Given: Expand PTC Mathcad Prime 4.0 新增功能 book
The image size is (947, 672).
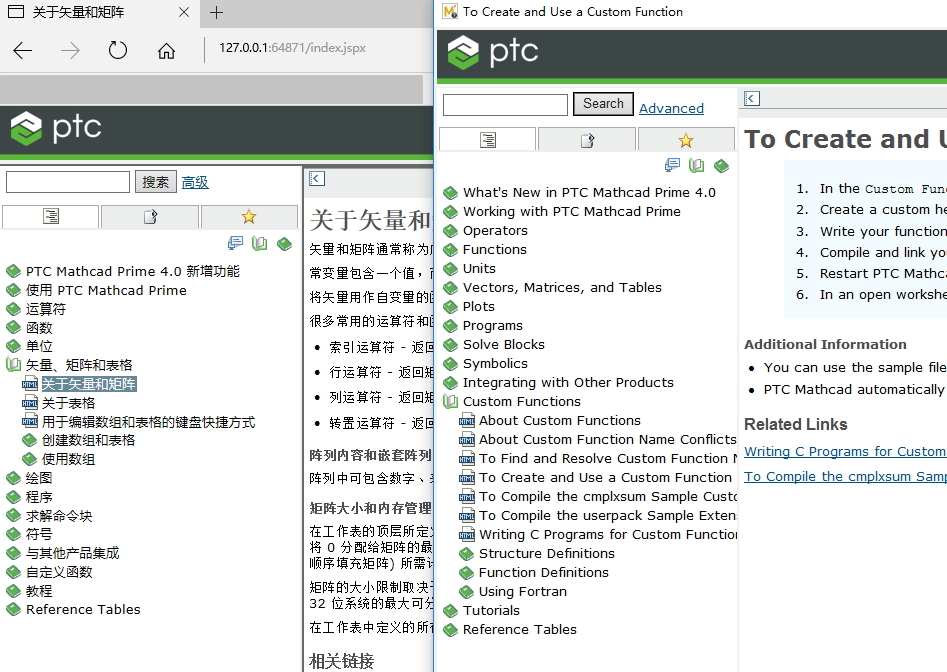Looking at the screenshot, I should (x=13, y=272).
